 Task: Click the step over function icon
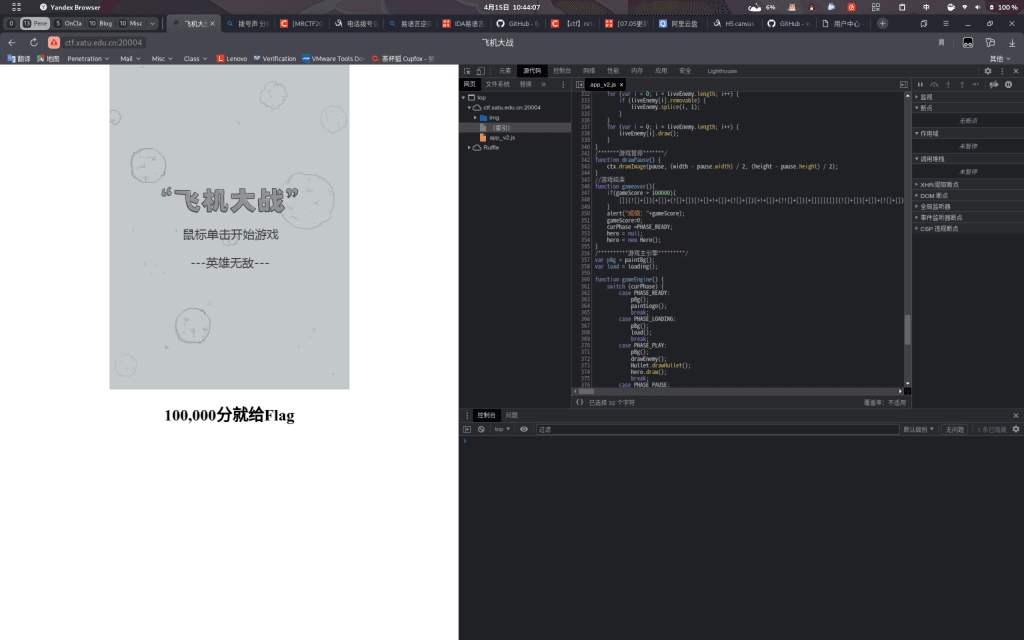tap(934, 84)
